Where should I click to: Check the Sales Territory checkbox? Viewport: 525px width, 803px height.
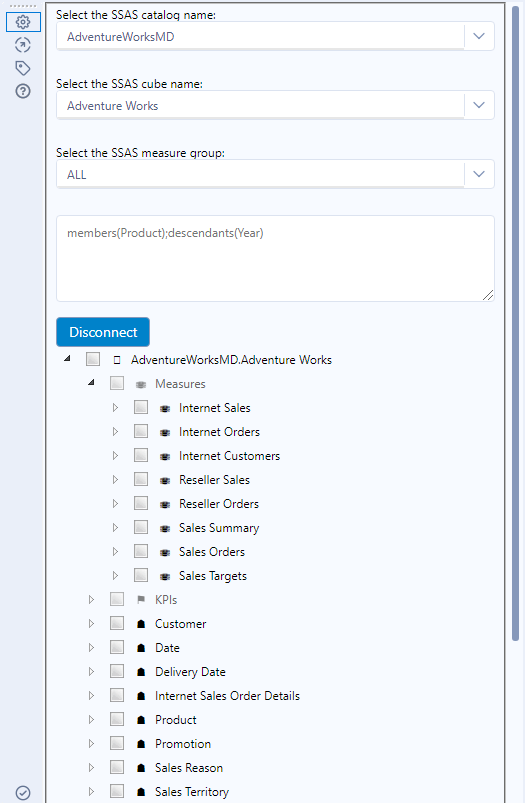117,791
